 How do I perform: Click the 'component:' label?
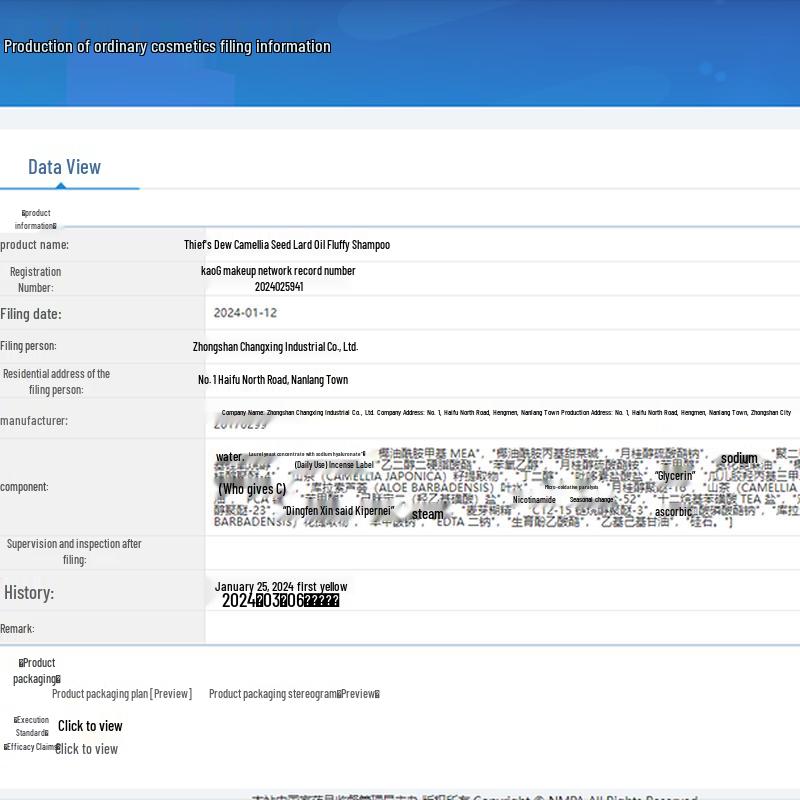(24, 487)
